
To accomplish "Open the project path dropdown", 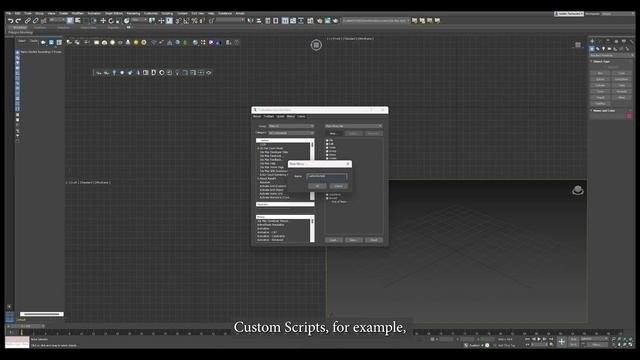I will coord(376,20).
